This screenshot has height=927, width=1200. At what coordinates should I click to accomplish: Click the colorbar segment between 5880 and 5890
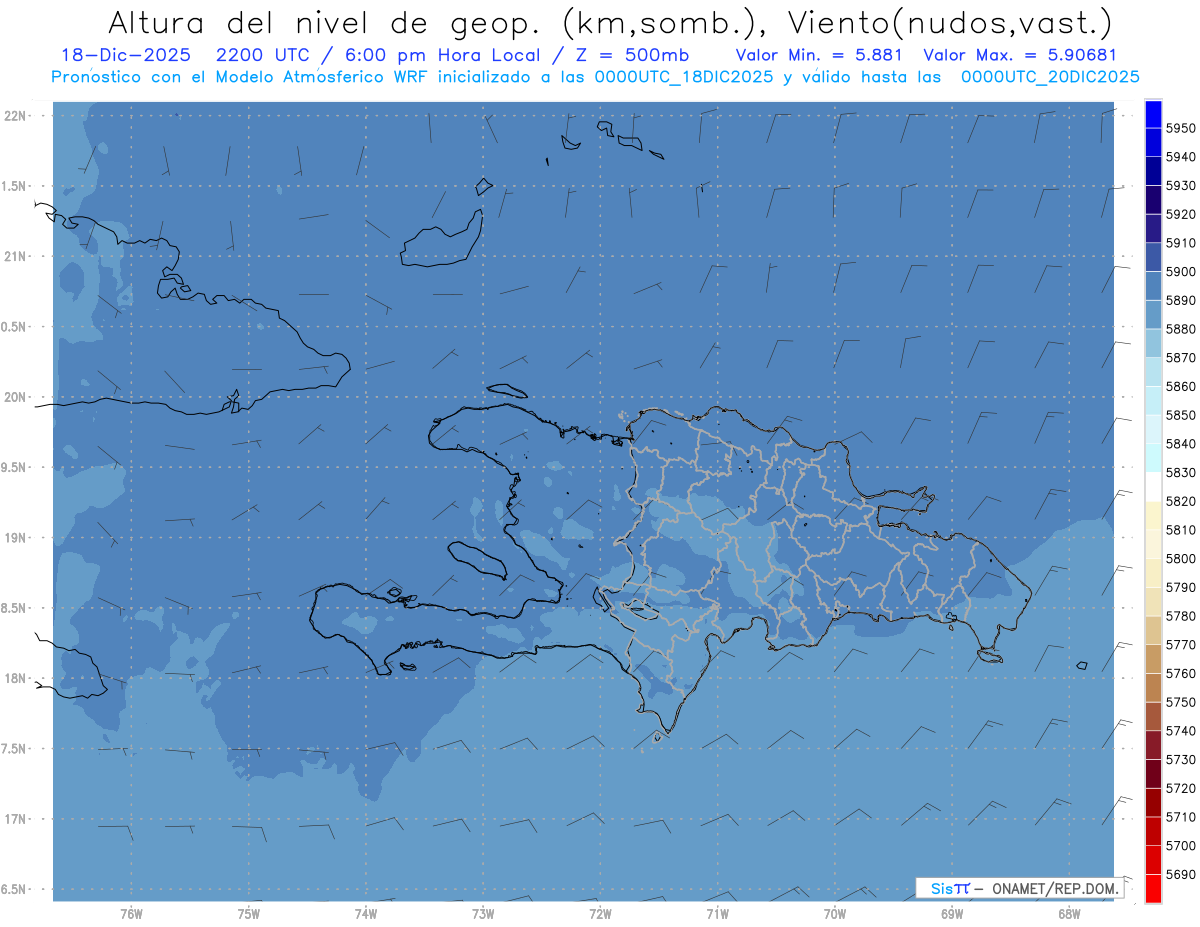(1153, 314)
